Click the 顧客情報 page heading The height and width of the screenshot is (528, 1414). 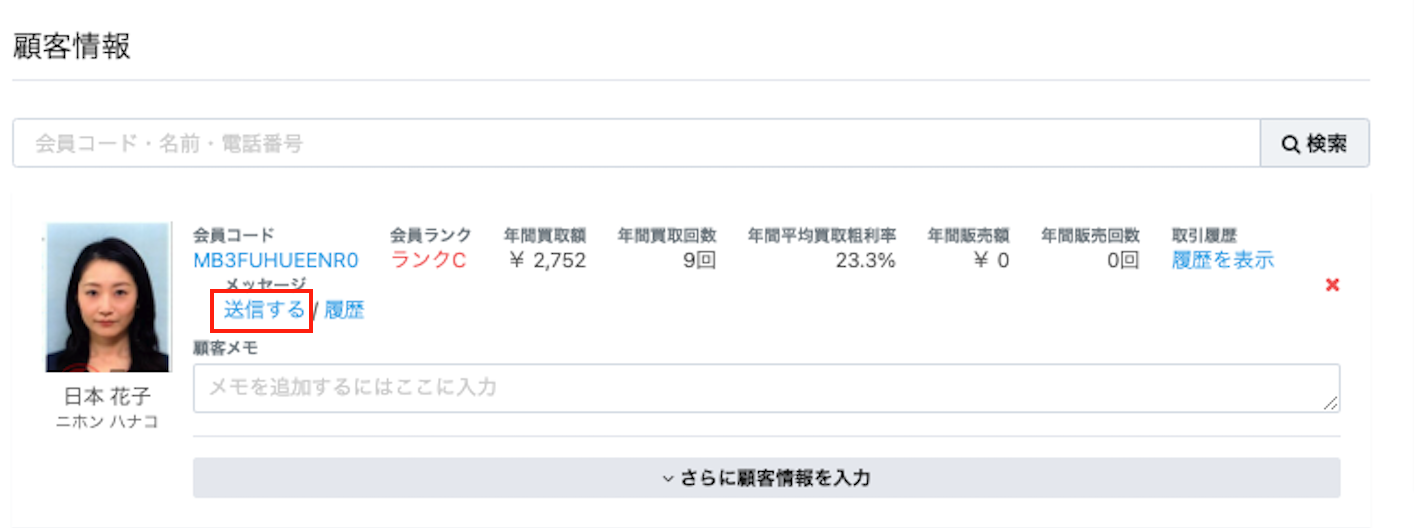tap(71, 46)
